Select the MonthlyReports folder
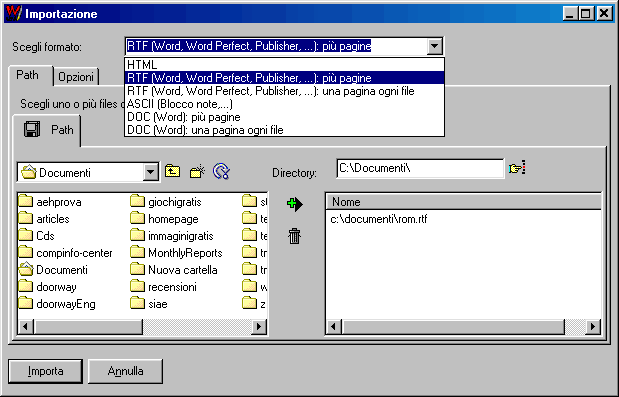 pyautogui.click(x=176, y=253)
